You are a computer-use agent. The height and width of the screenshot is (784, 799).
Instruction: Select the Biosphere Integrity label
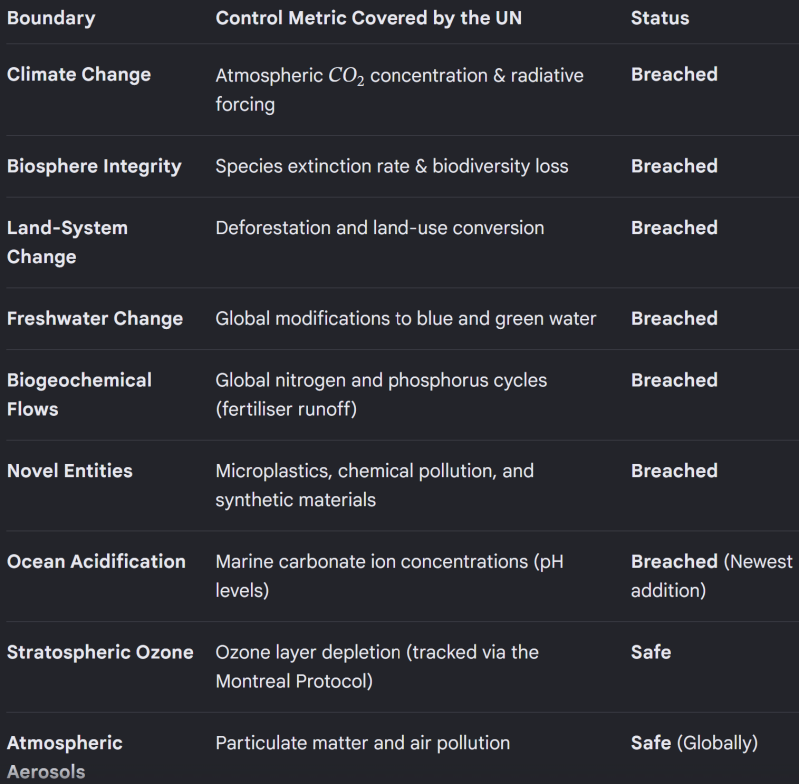(x=94, y=166)
